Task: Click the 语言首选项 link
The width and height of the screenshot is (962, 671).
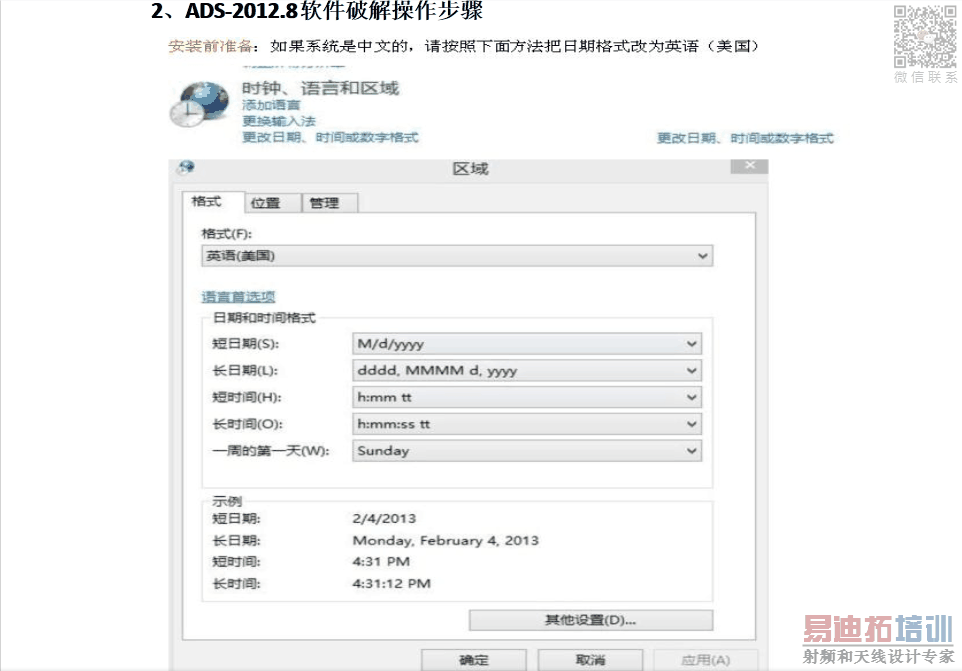Action: click(238, 297)
